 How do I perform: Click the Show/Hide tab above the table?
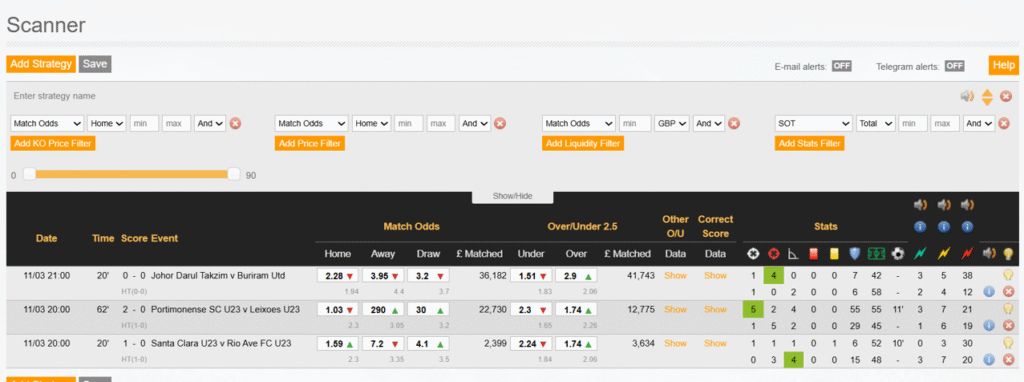coord(513,197)
